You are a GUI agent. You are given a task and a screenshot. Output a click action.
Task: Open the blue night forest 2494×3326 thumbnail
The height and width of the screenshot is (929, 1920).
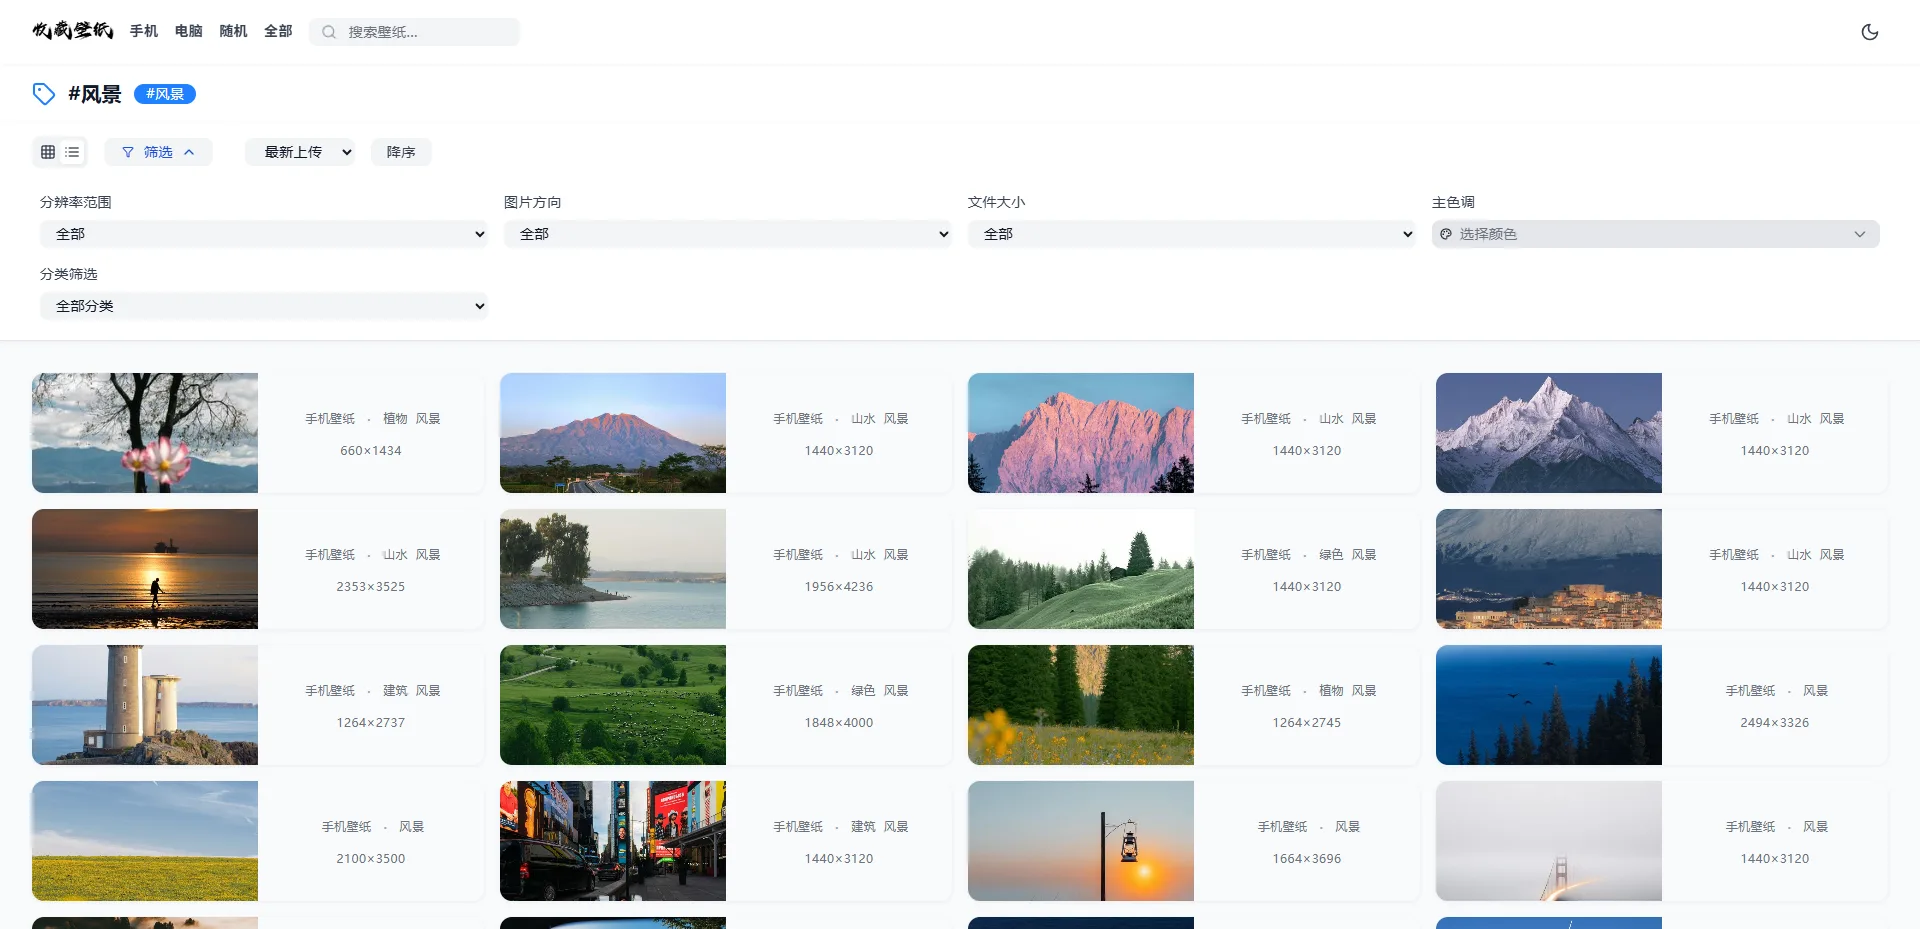[x=1549, y=705]
